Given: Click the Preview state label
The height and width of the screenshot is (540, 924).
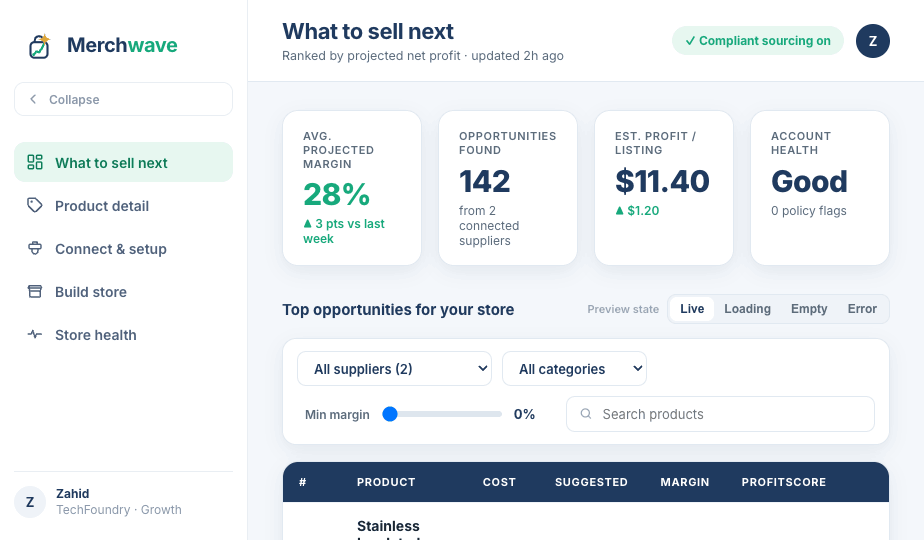Looking at the screenshot, I should point(623,309).
